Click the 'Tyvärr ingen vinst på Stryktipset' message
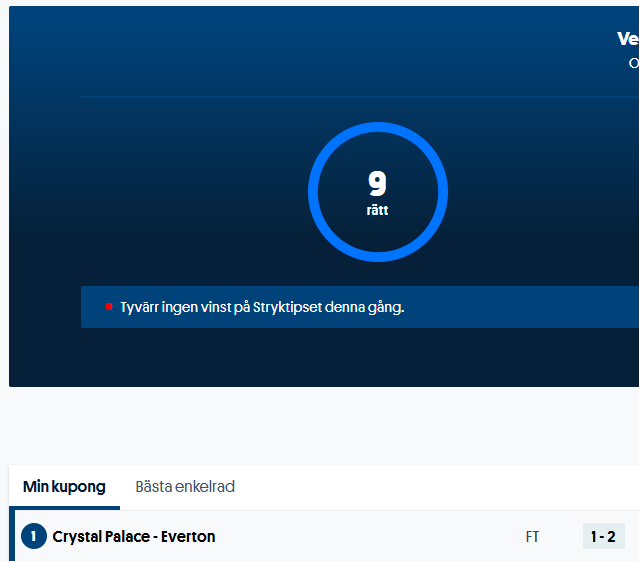The height and width of the screenshot is (561, 639). coord(262,307)
